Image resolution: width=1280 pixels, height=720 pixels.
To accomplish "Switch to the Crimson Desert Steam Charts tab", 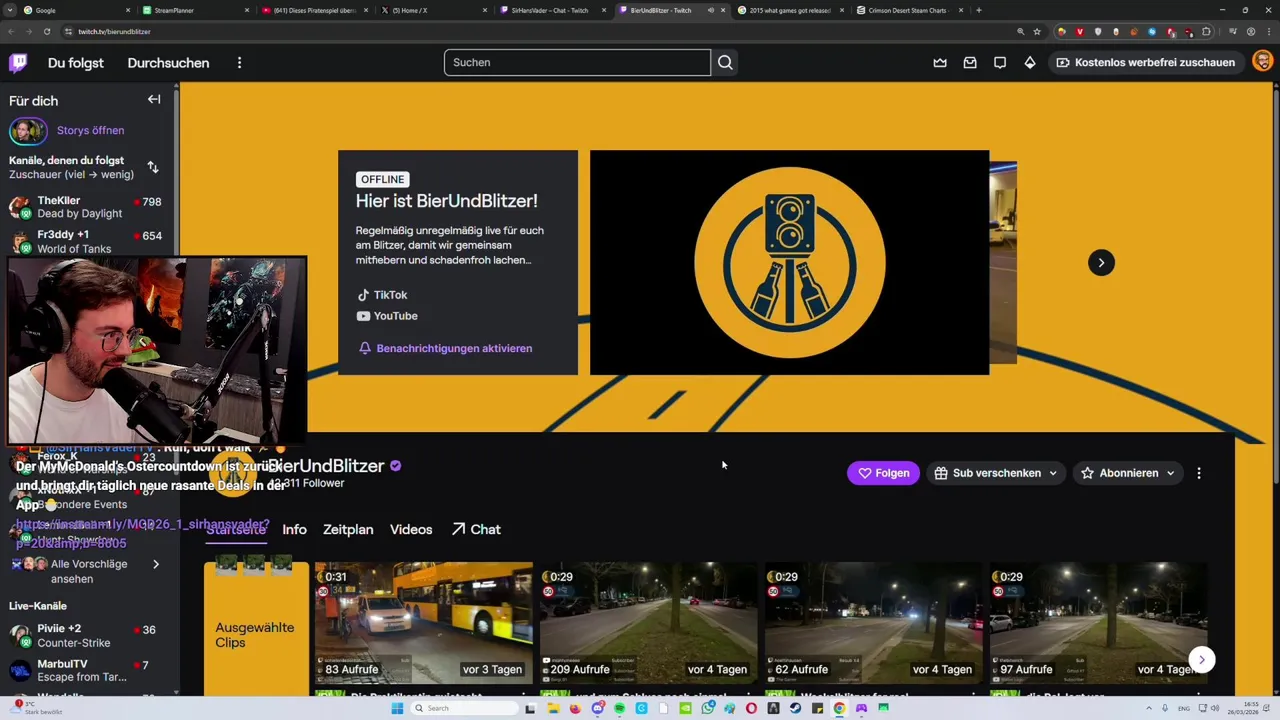I will pyautogui.click(x=908, y=10).
